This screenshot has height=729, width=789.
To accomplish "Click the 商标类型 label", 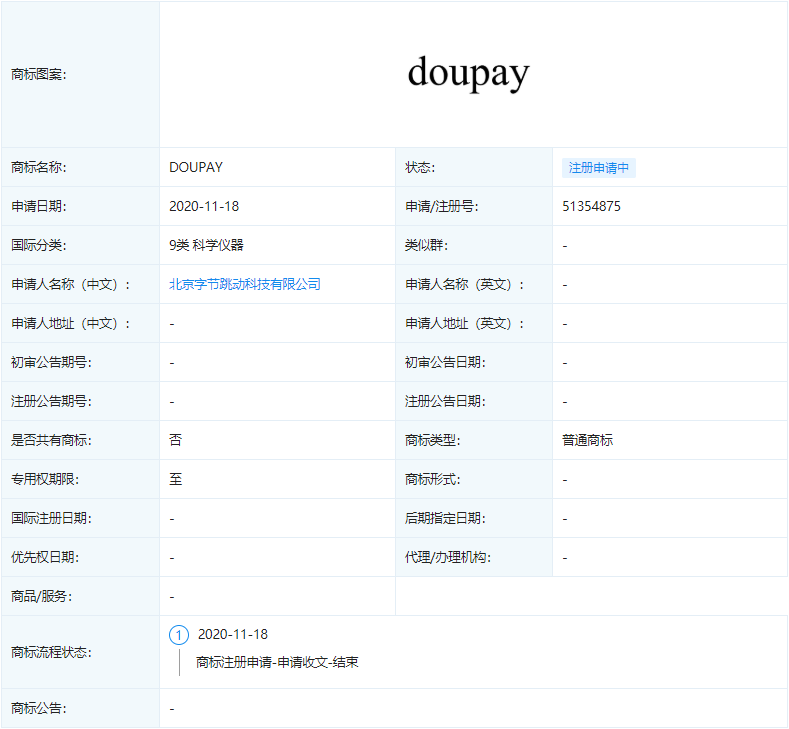I will point(433,440).
